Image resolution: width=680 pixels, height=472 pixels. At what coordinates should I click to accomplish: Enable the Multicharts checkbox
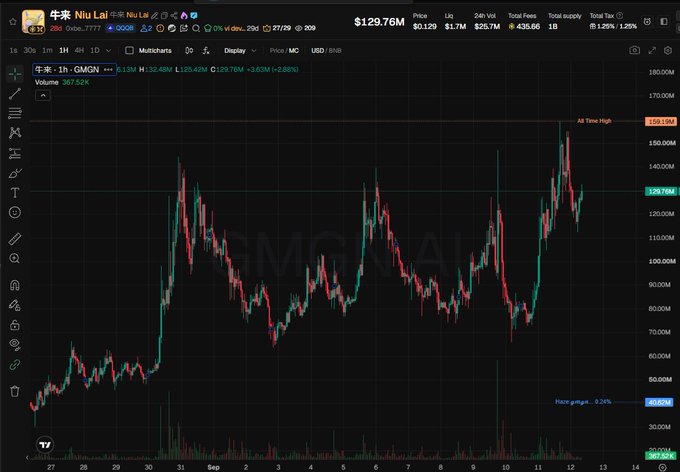pos(129,50)
